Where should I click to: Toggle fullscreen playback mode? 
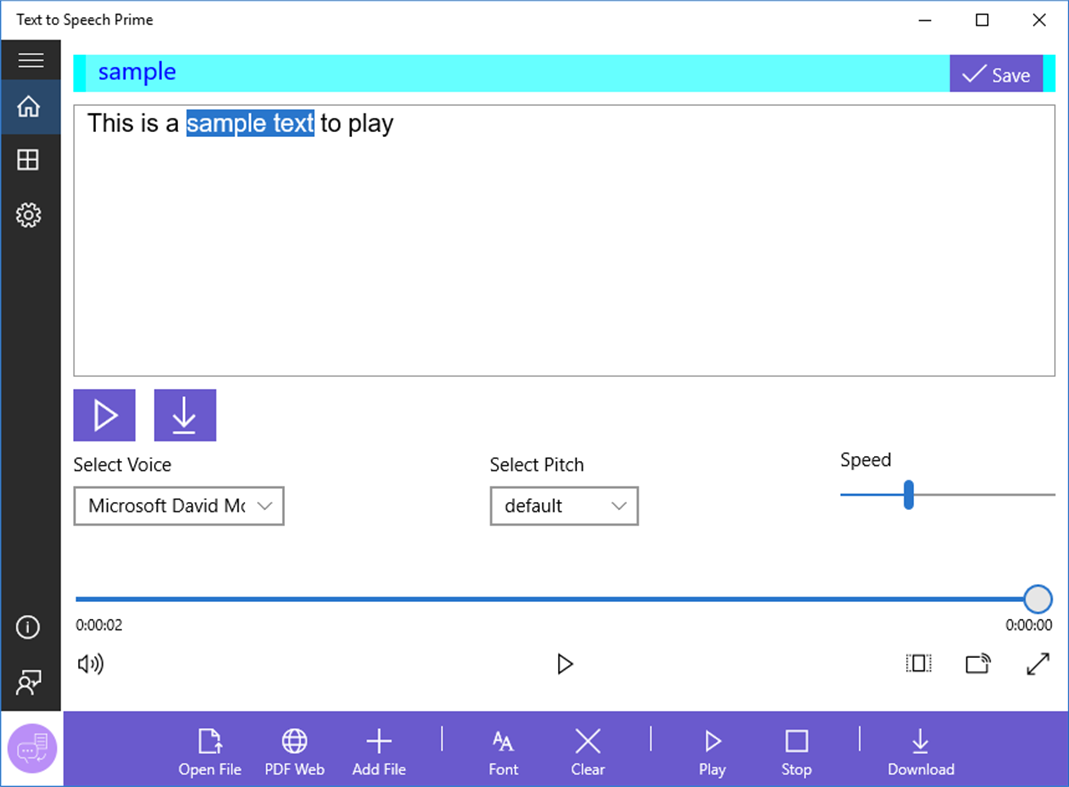coord(1038,663)
